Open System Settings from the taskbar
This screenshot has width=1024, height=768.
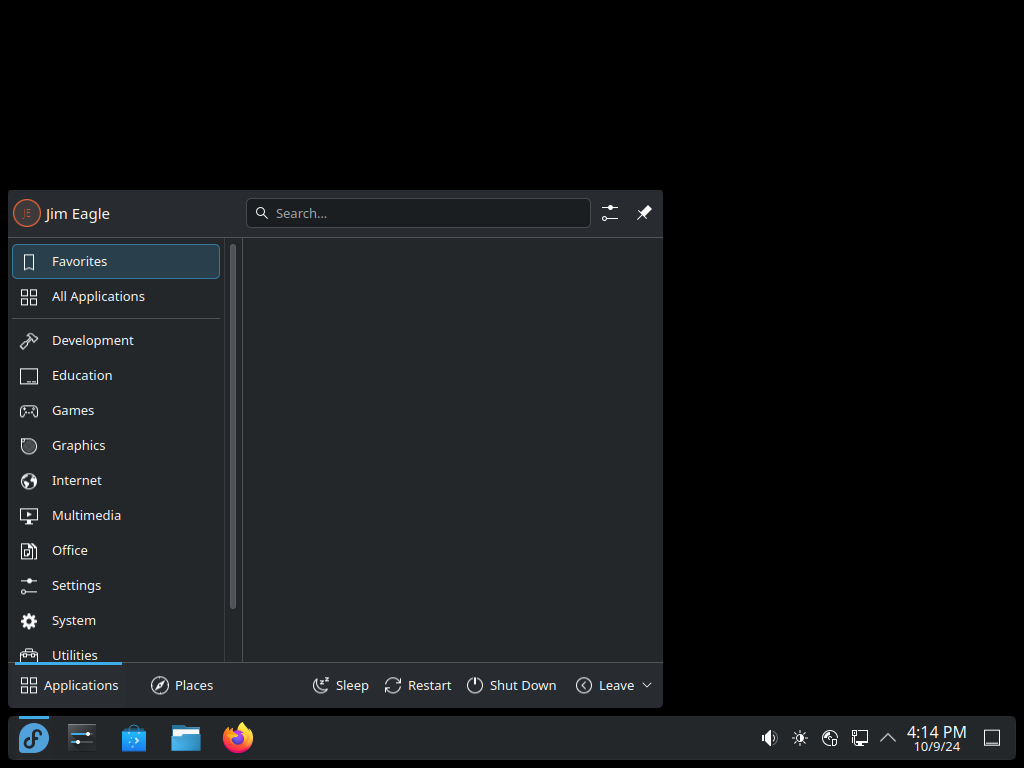(x=82, y=738)
